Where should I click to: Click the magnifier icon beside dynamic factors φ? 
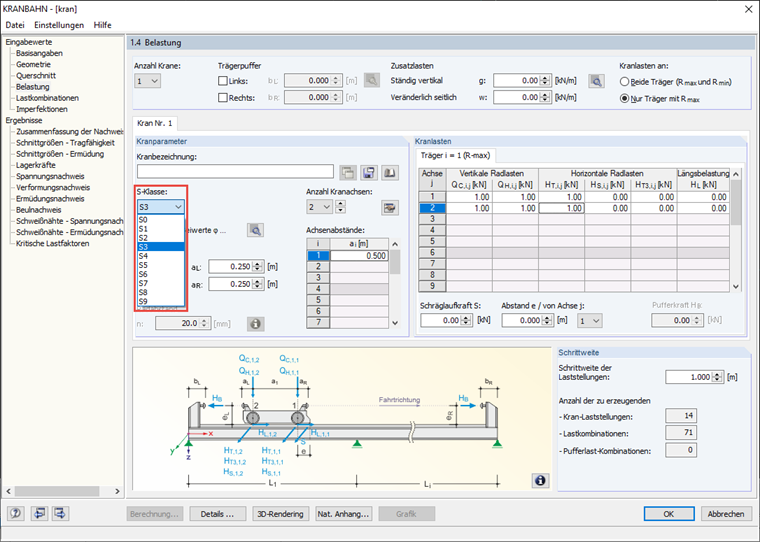coord(255,230)
